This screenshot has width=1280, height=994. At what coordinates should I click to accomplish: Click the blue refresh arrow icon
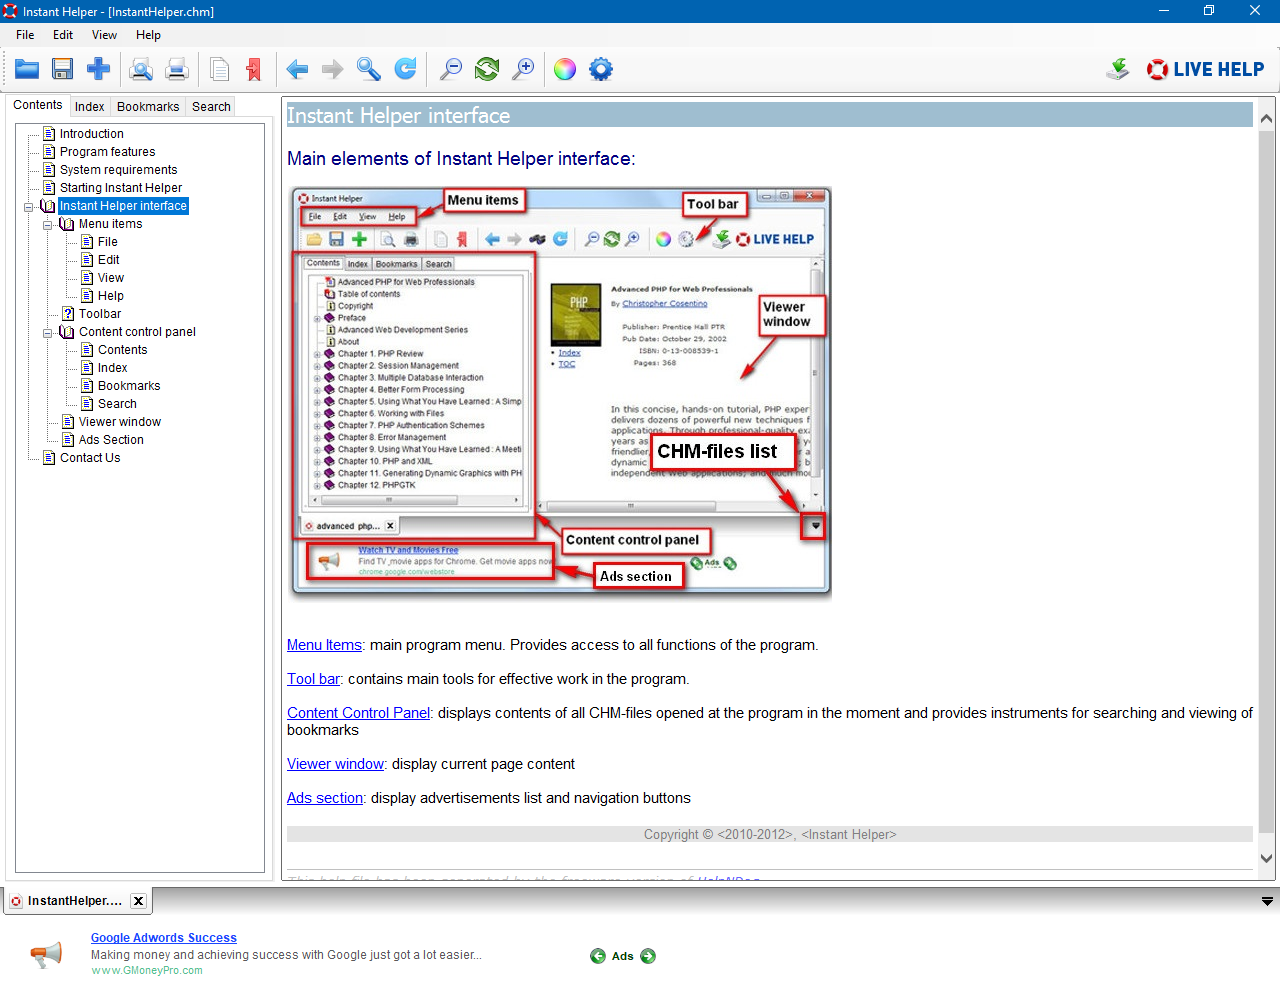click(x=405, y=69)
